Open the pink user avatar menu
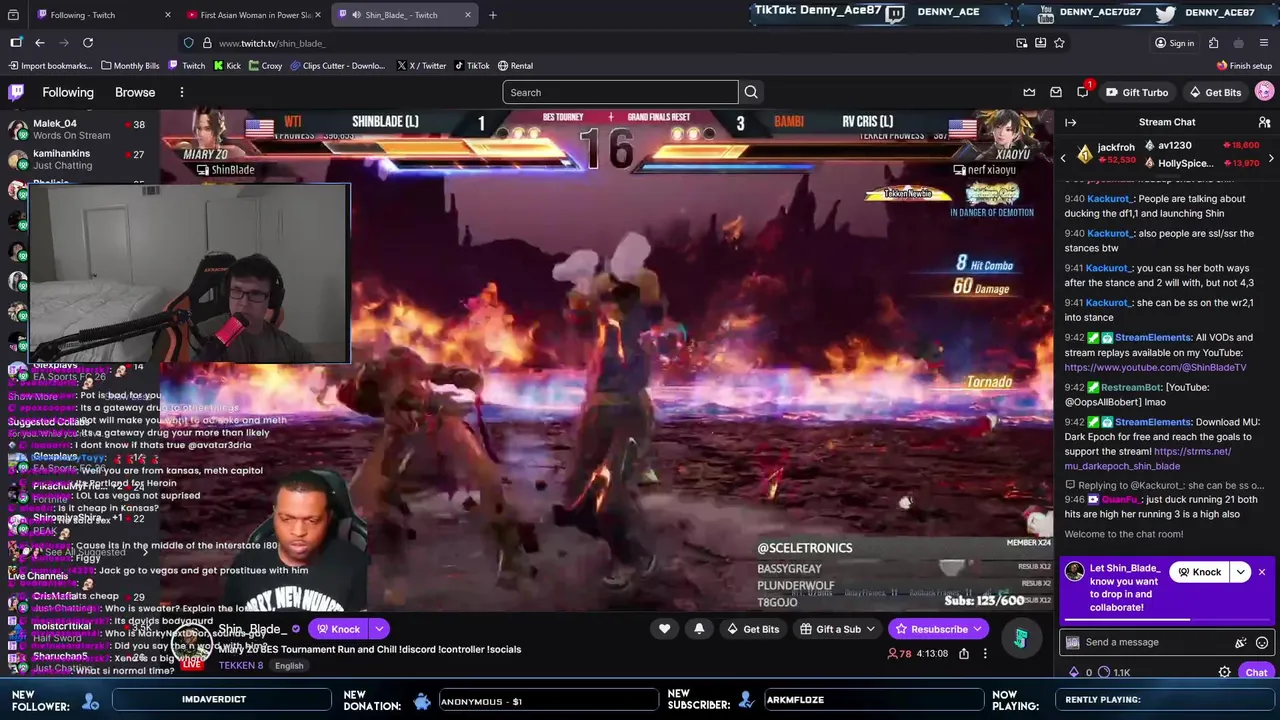This screenshot has width=1280, height=720. 1264,92
